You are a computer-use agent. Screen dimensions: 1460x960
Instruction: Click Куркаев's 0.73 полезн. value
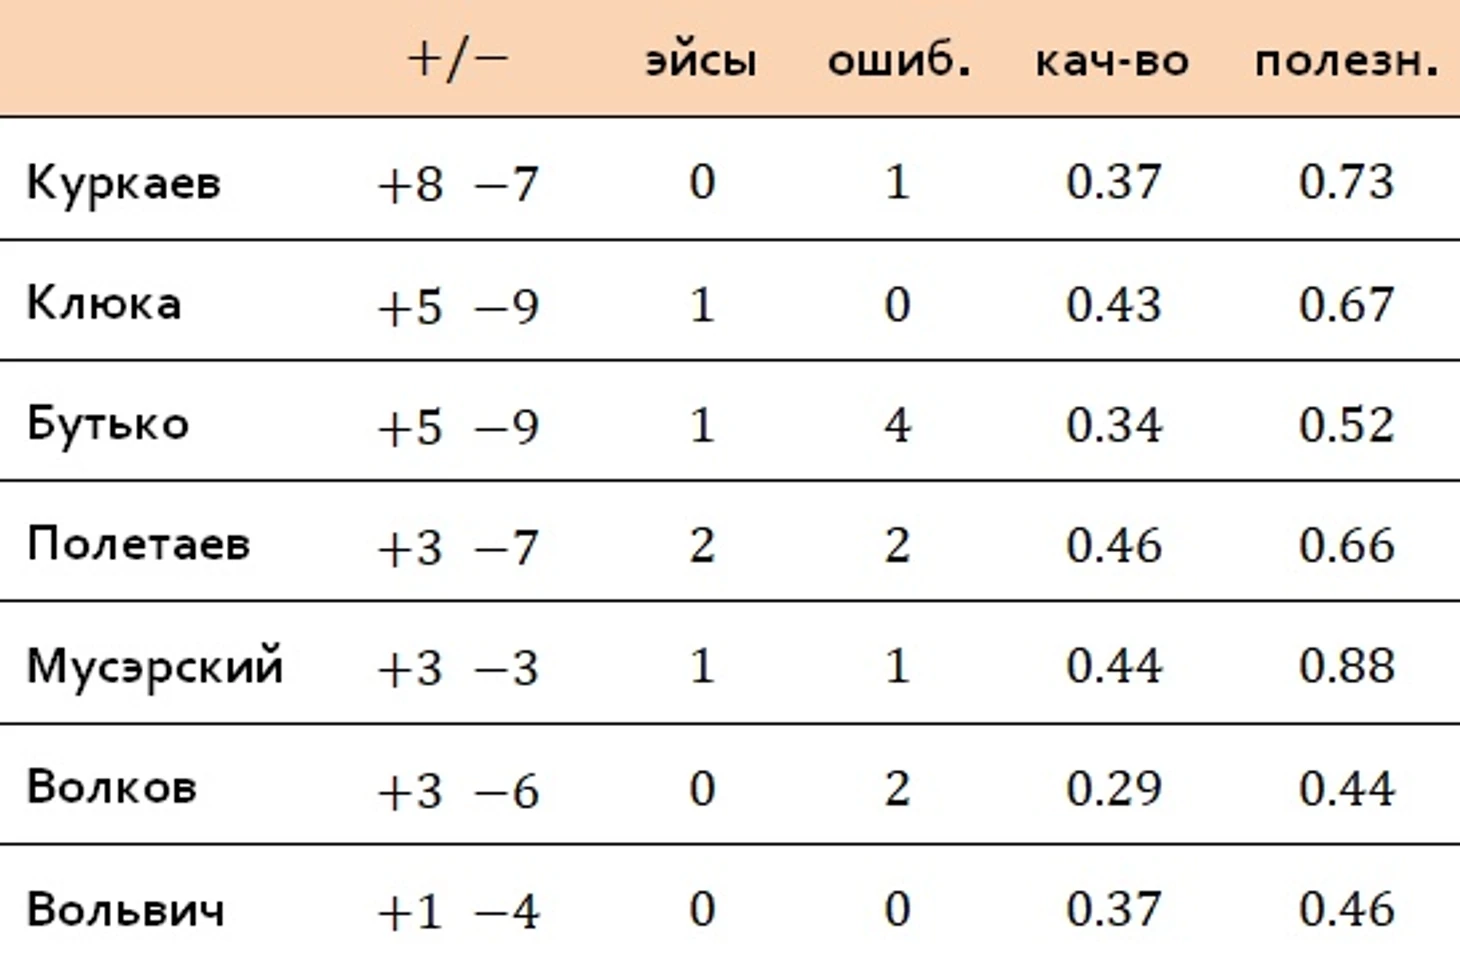click(x=1346, y=182)
